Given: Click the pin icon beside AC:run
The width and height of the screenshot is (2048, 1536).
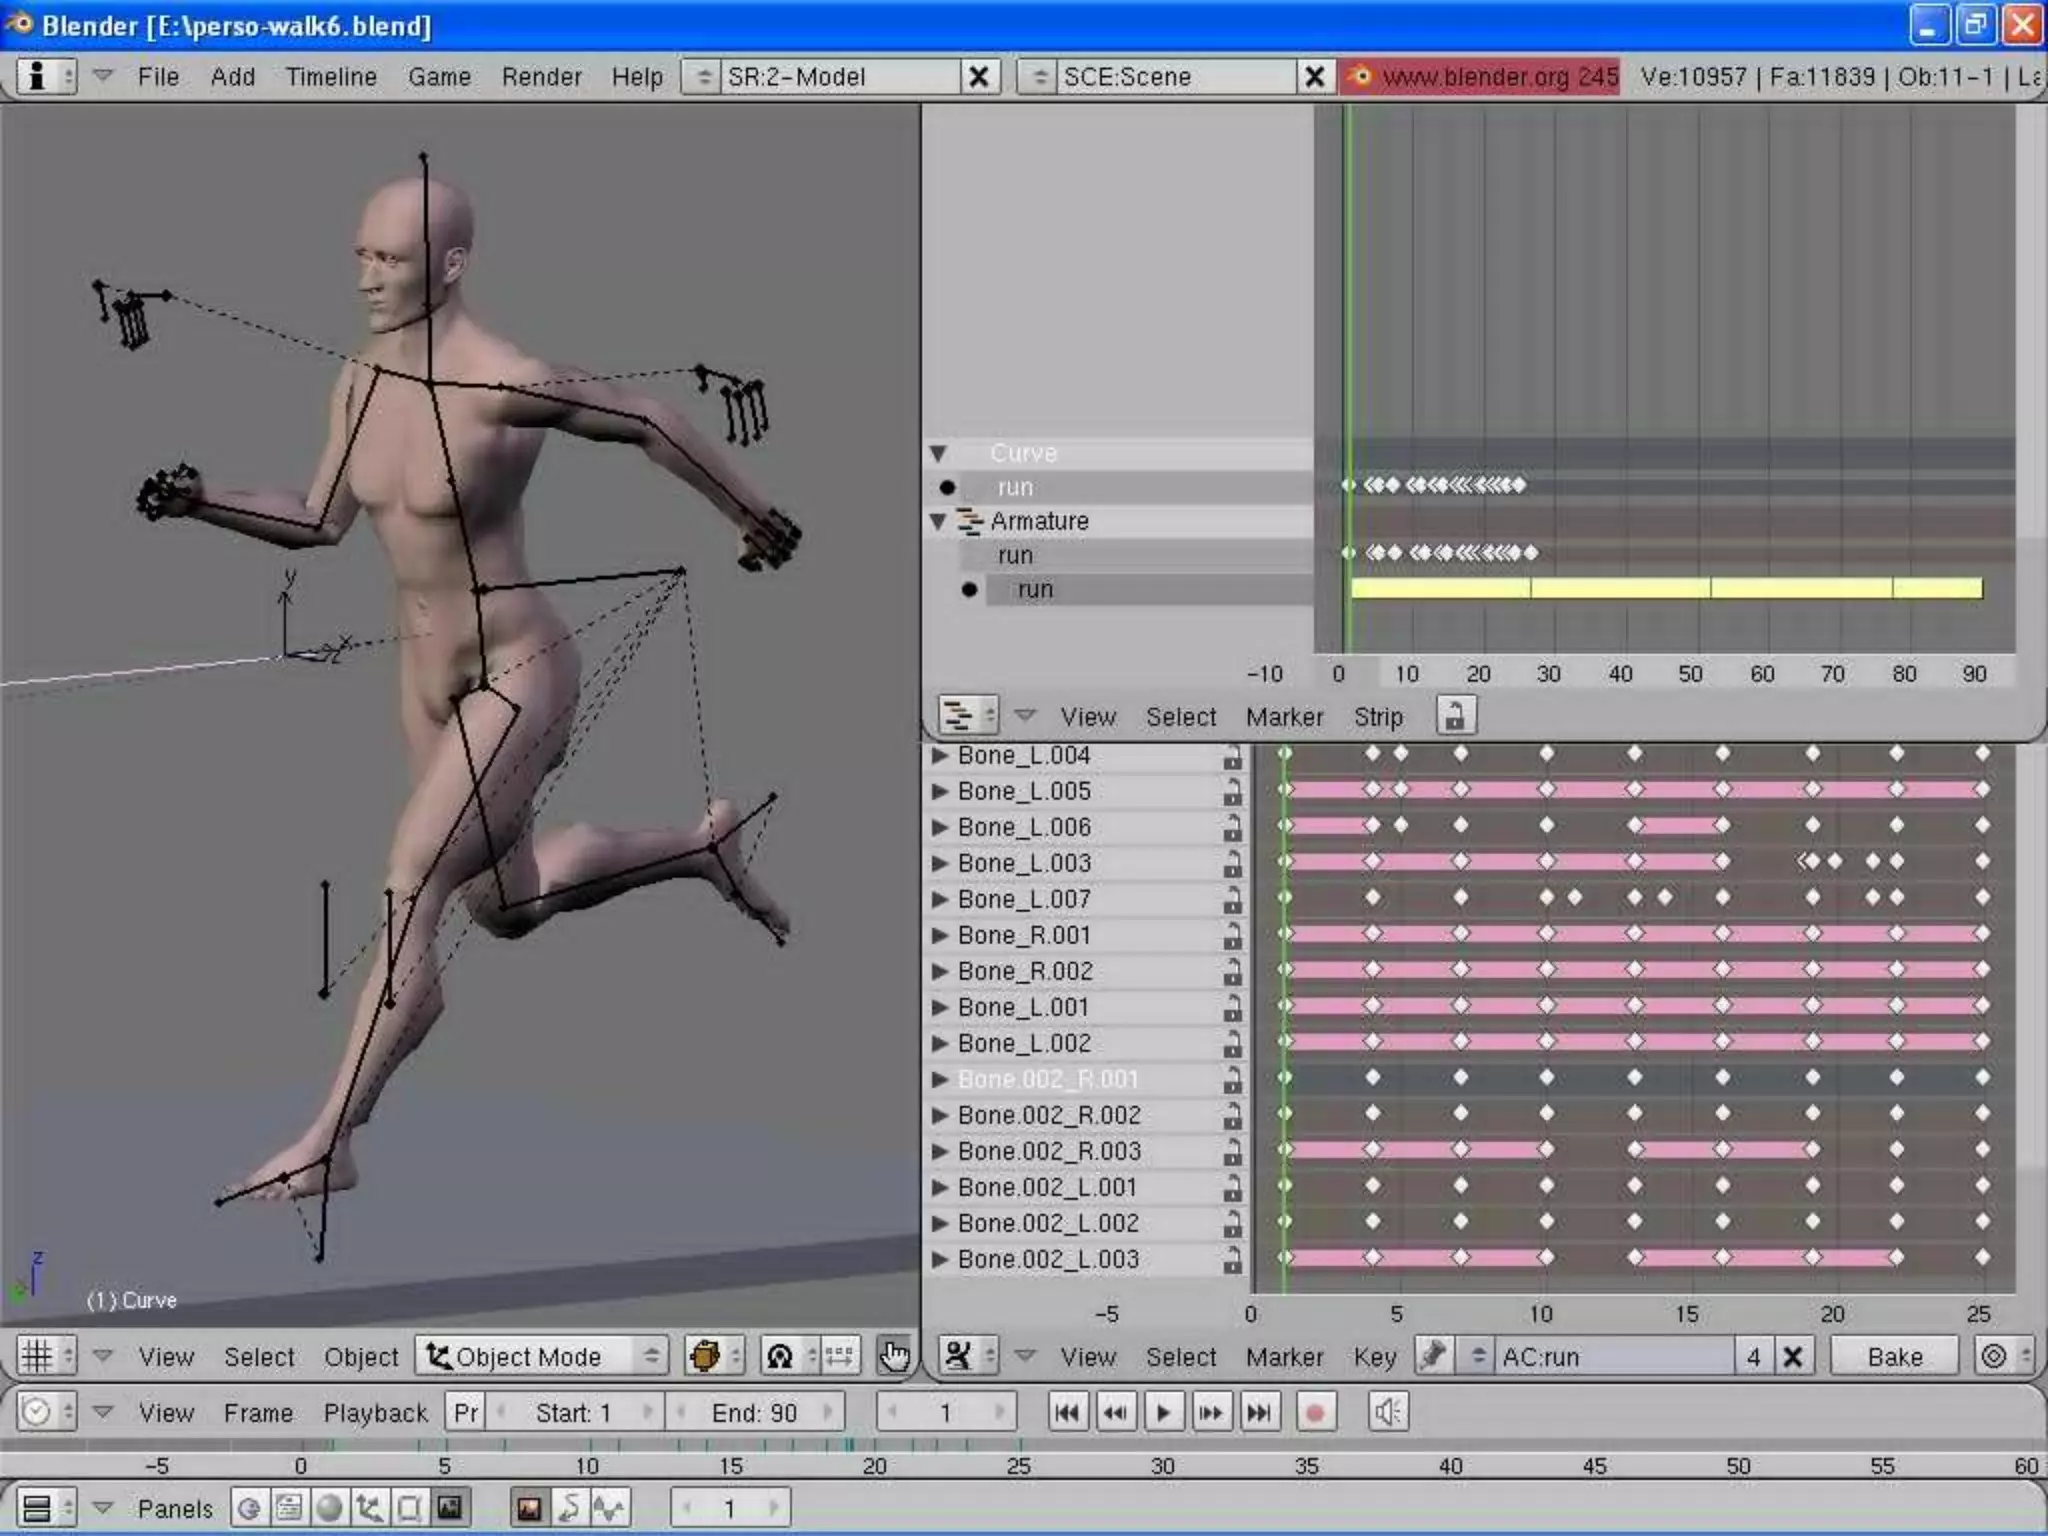Looking at the screenshot, I should pyautogui.click(x=1433, y=1357).
